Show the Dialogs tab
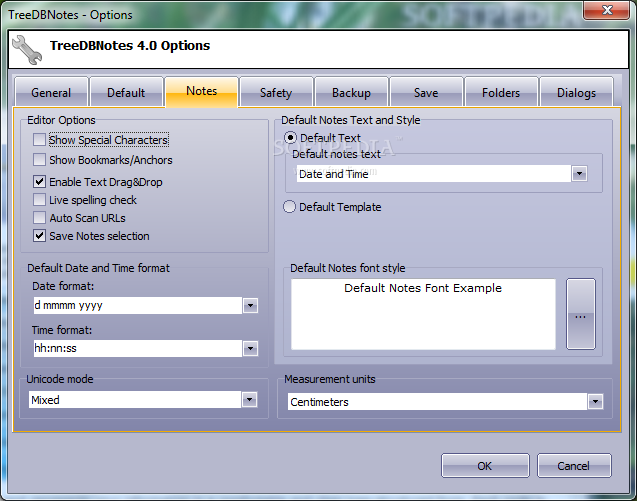Screen dimensions: 637x501 [576, 92]
